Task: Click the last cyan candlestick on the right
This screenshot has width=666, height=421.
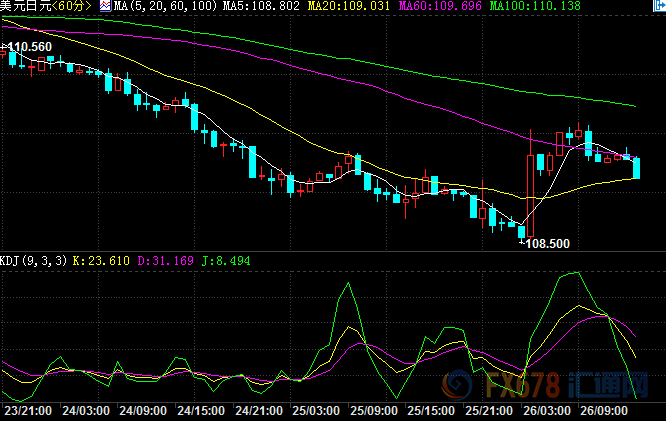Action: 636,168
